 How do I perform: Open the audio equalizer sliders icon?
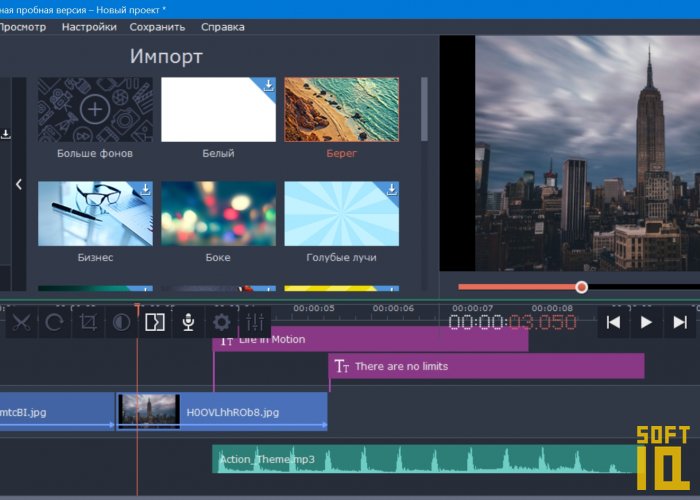pyautogui.click(x=255, y=322)
